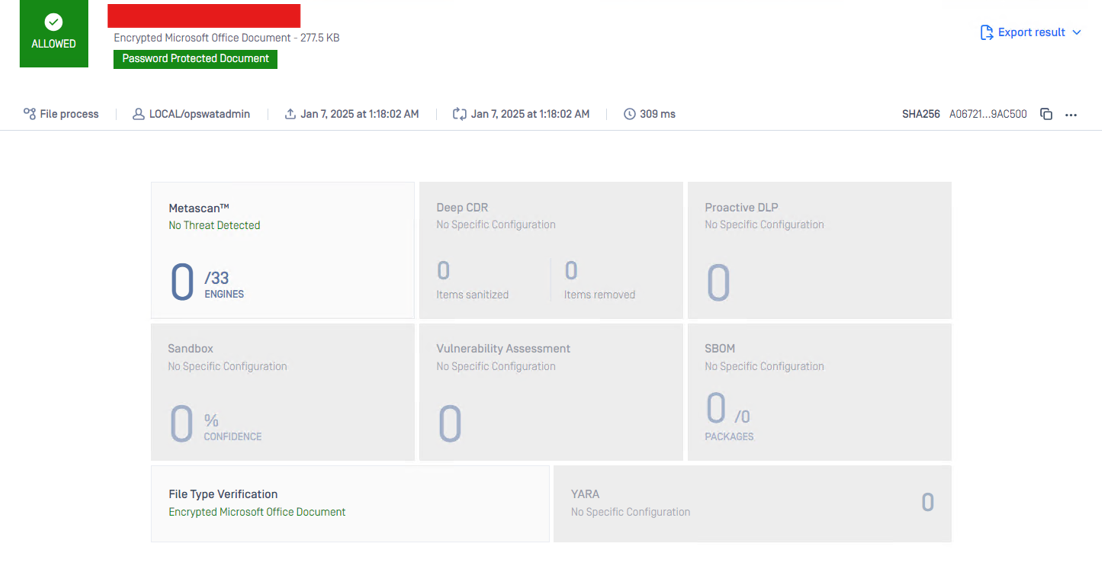
Task: Click the File process label
Action: point(69,114)
